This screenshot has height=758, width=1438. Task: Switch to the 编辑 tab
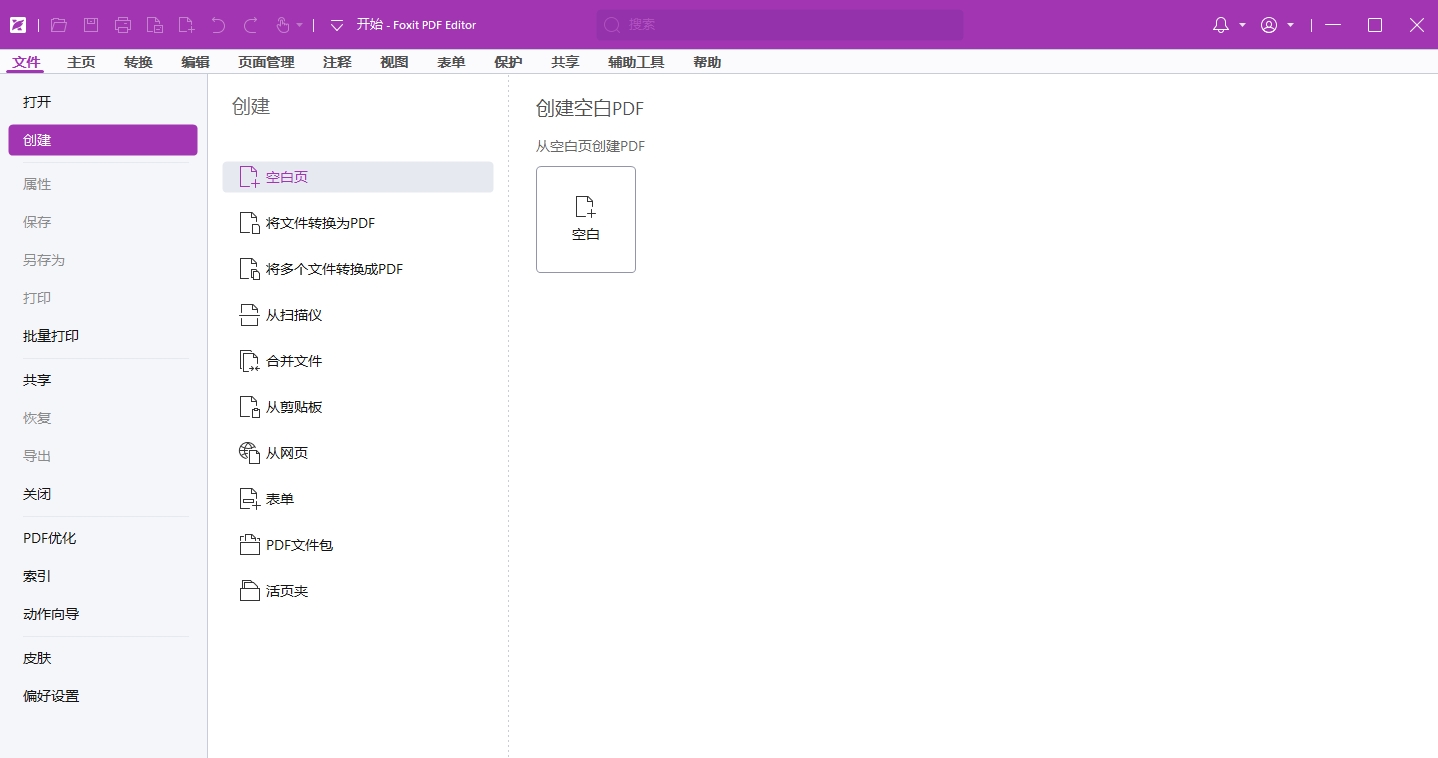pos(195,62)
